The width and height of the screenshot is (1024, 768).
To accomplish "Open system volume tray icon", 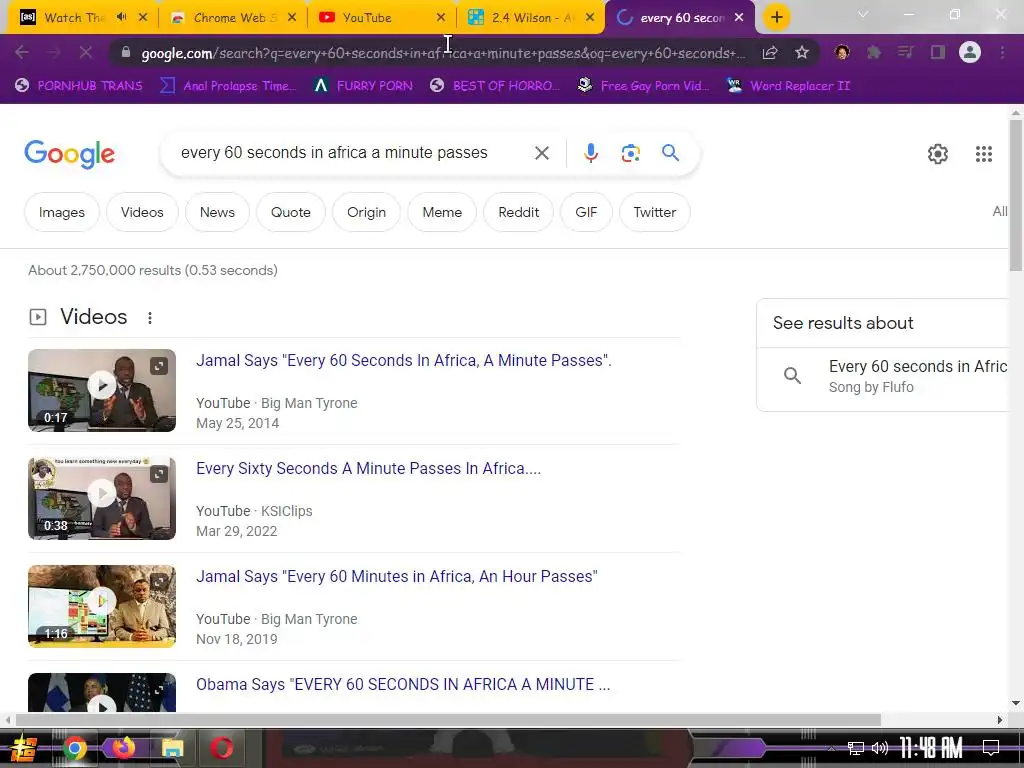I will pyautogui.click(x=880, y=748).
